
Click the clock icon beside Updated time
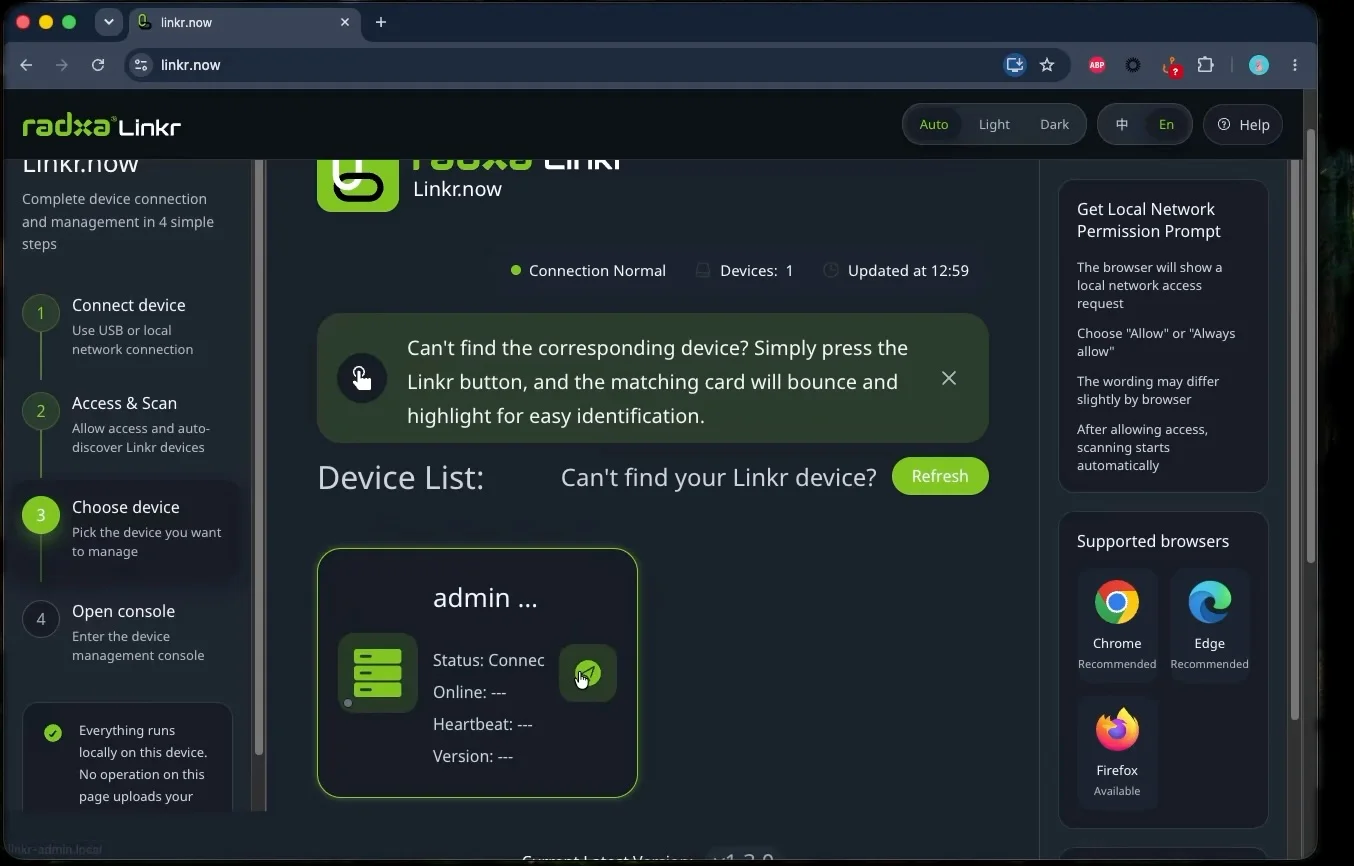tap(831, 271)
